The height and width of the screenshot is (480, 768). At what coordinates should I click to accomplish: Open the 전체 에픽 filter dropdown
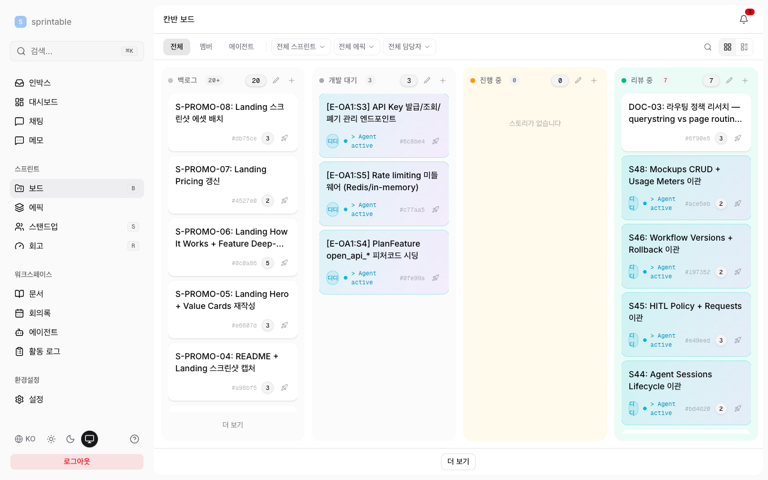tap(357, 47)
